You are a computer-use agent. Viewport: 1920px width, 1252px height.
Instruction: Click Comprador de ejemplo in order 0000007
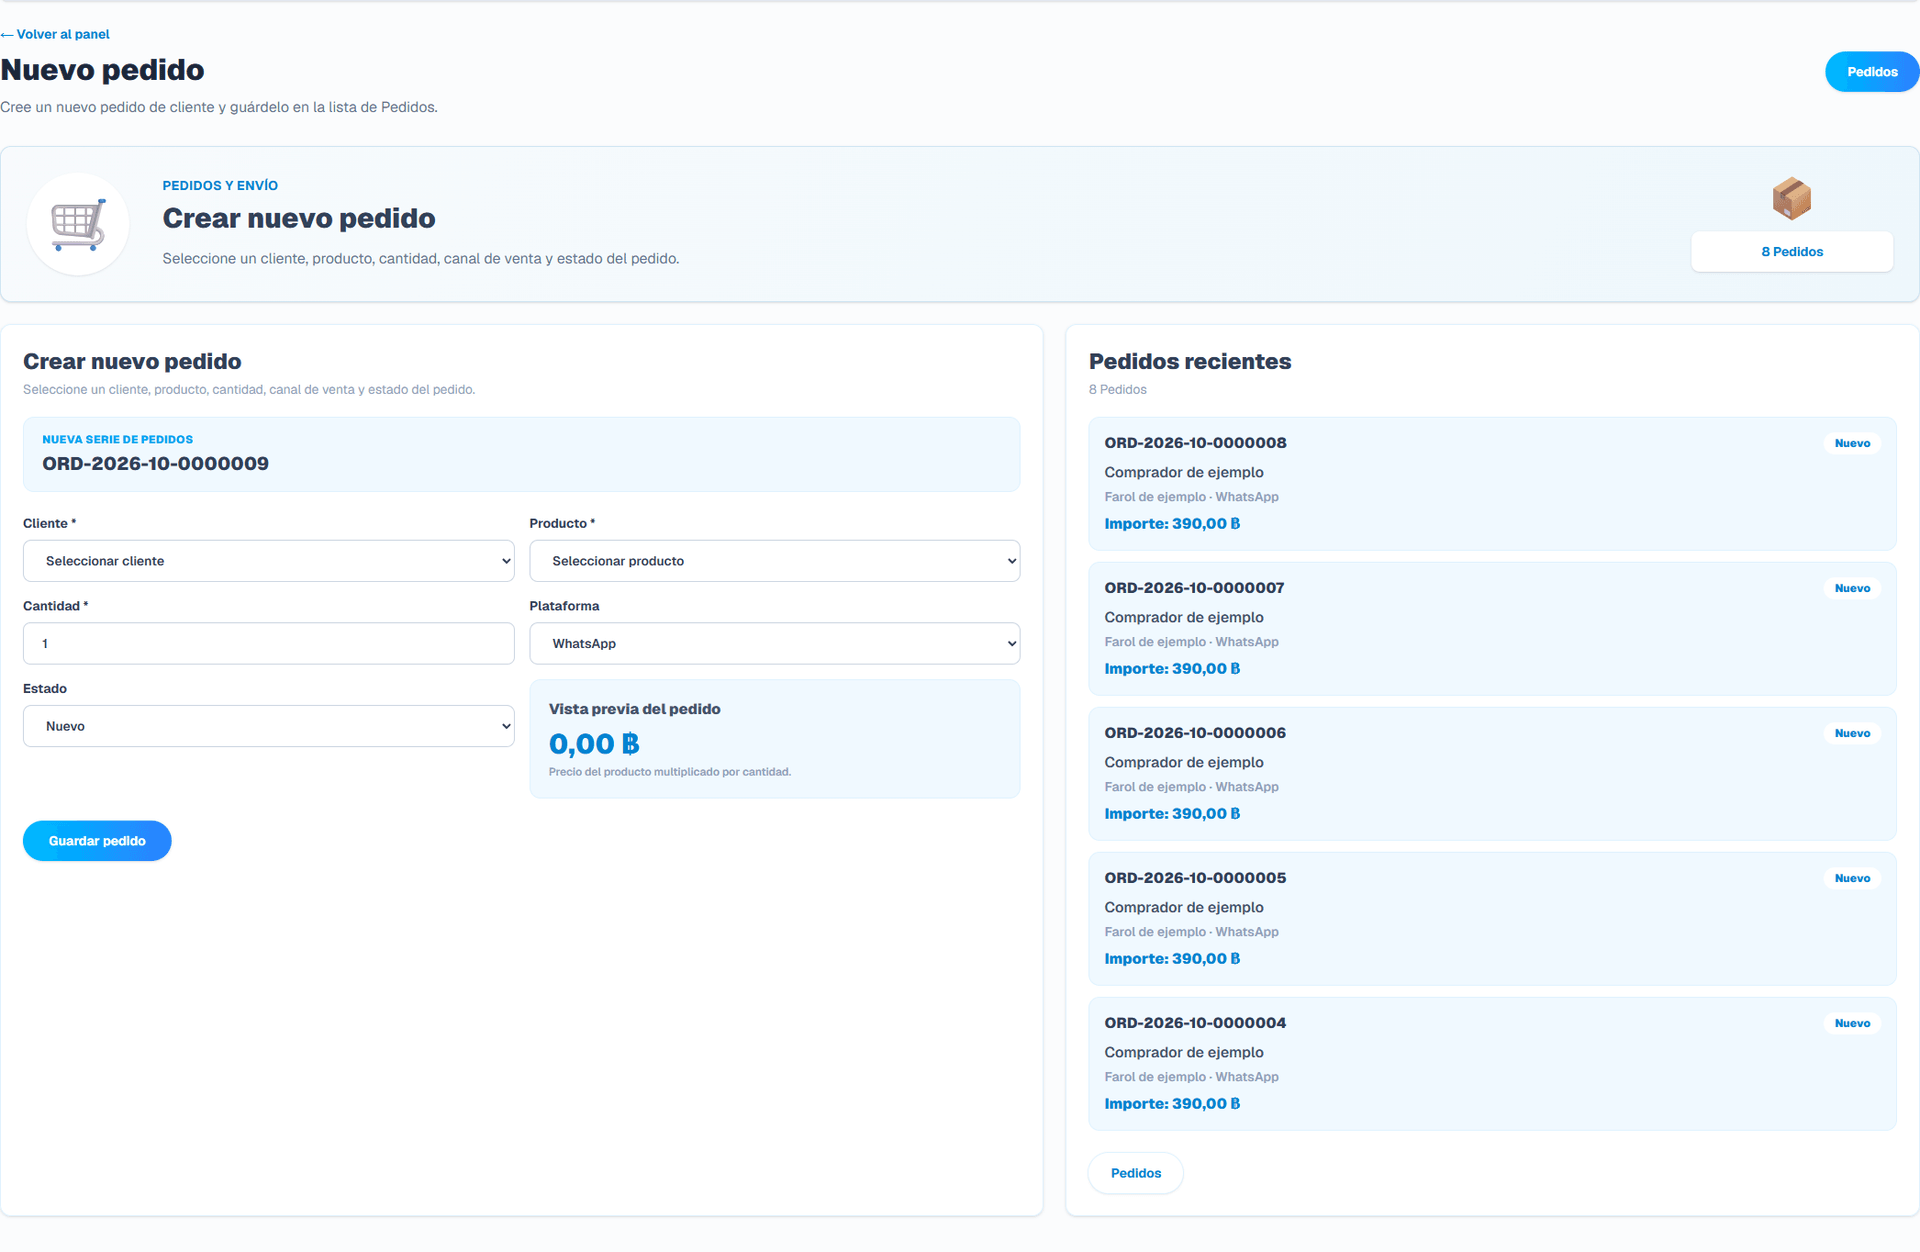coord(1184,618)
